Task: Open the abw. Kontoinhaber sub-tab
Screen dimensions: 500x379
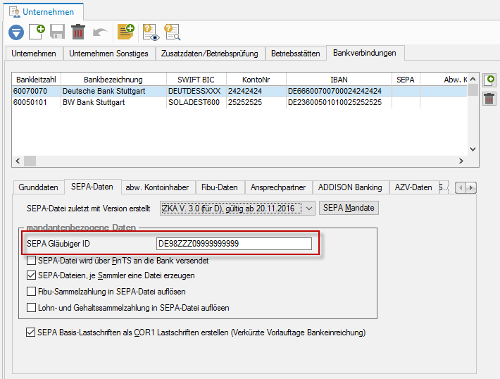Action: (x=157, y=187)
